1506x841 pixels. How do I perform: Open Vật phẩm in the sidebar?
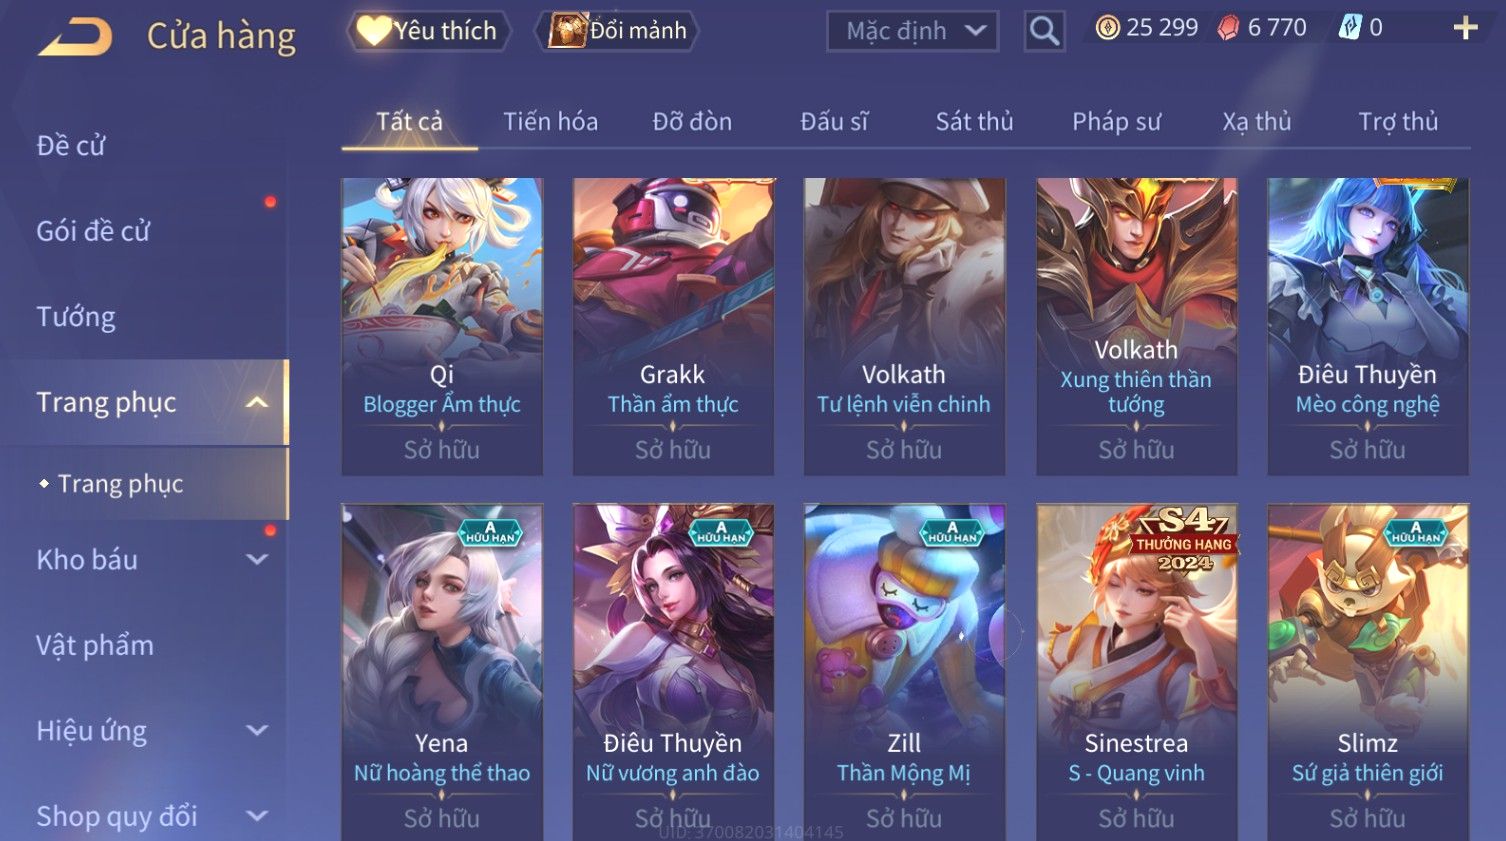pyautogui.click(x=95, y=645)
